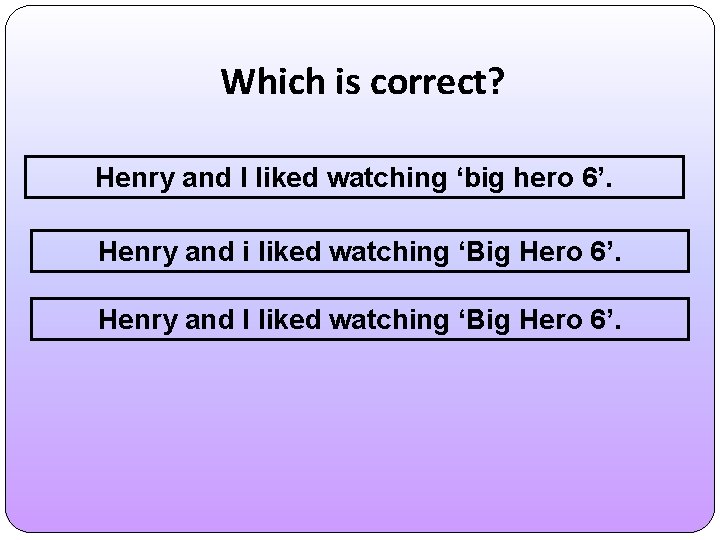
Task: Click the word 'is' in the title
Action: tap(342, 81)
